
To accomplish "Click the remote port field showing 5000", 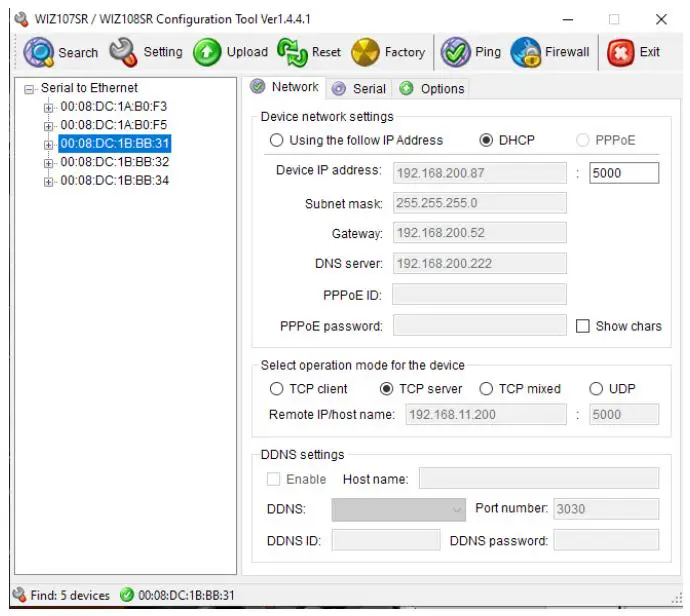I will pyautogui.click(x=624, y=414).
